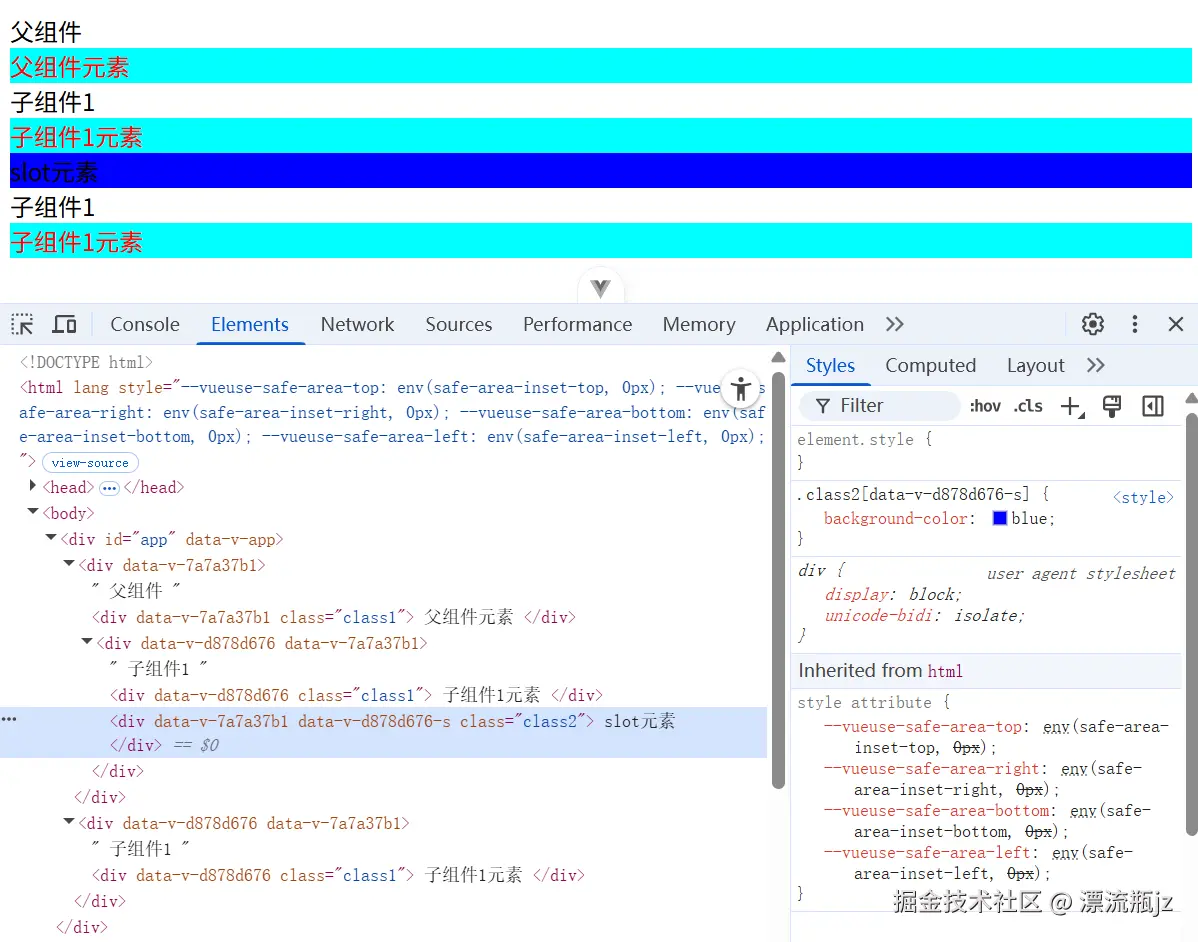
Task: Collapse the body element in DOM tree
Action: [32, 512]
